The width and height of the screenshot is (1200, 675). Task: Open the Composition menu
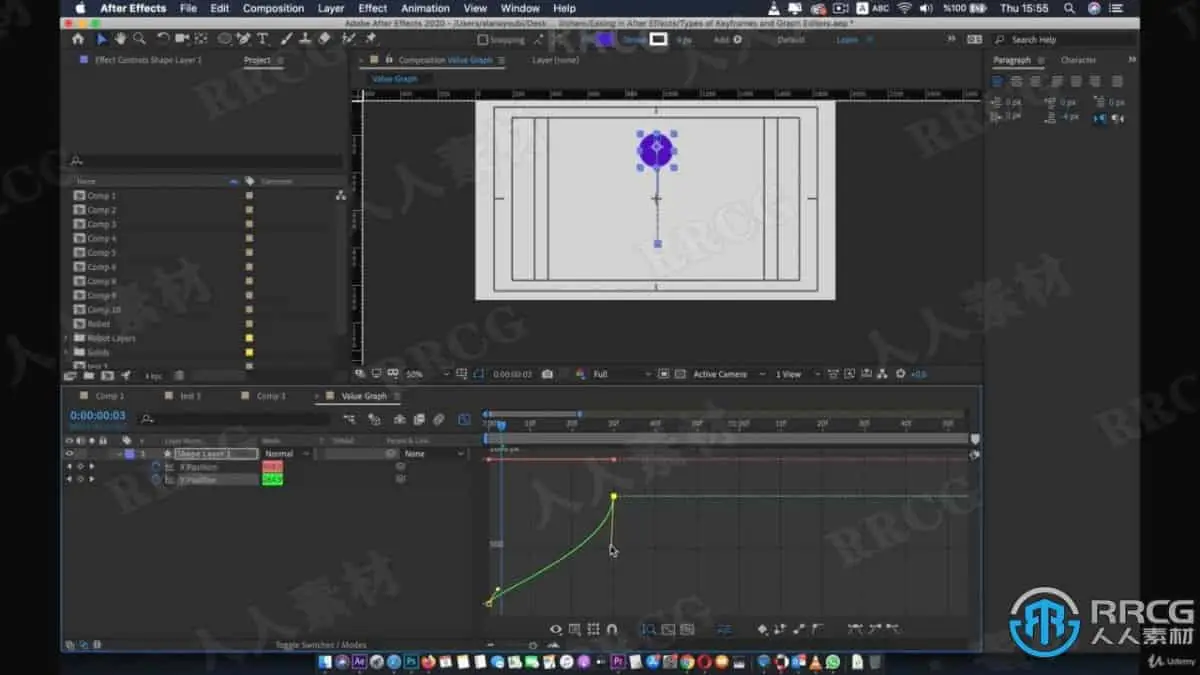coord(273,8)
